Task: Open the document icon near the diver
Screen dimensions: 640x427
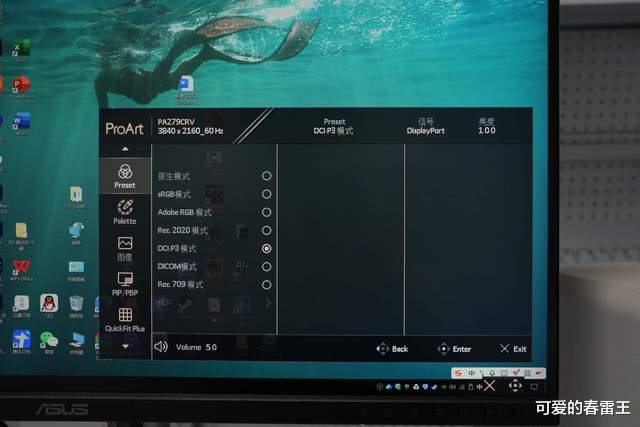Action: (186, 85)
